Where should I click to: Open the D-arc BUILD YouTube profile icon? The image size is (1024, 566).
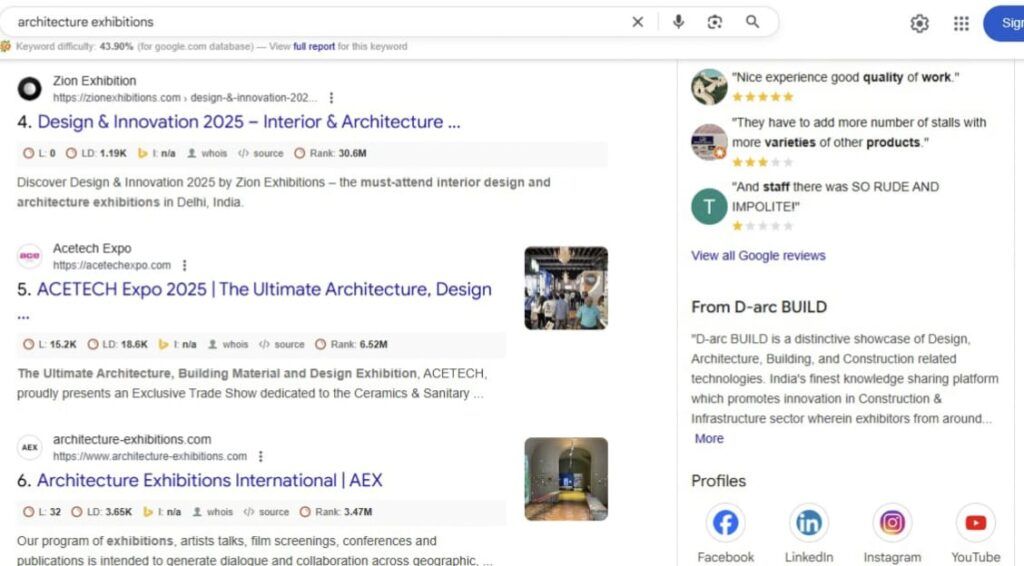click(975, 523)
